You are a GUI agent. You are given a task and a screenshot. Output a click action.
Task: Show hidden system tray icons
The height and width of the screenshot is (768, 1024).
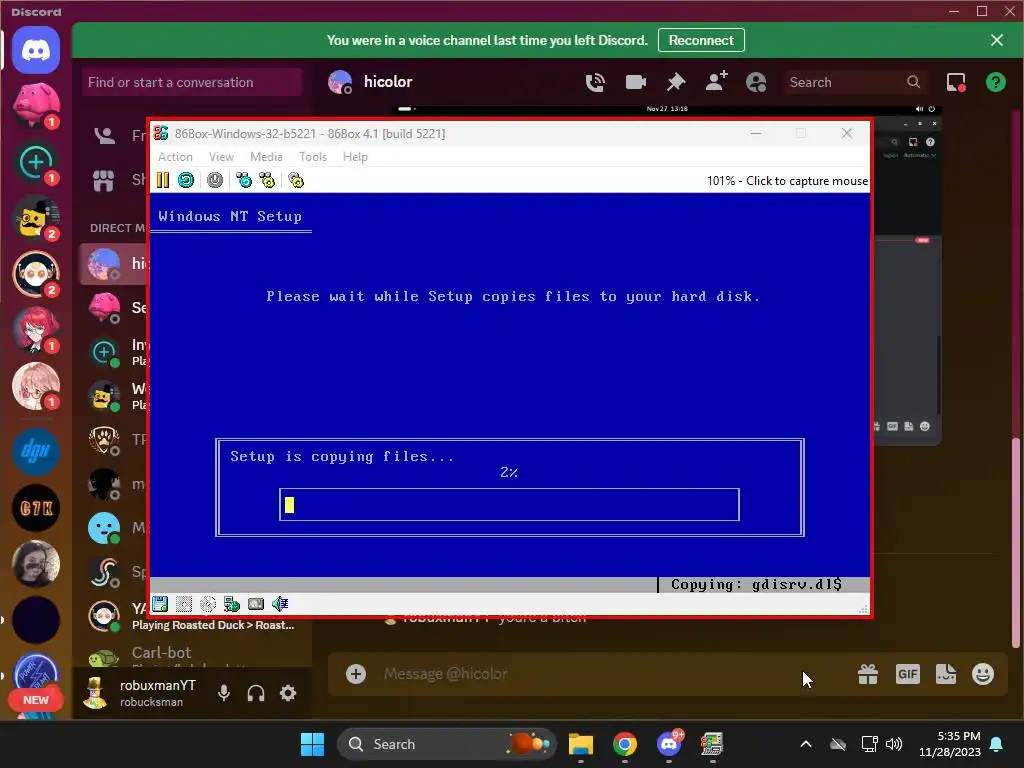806,744
